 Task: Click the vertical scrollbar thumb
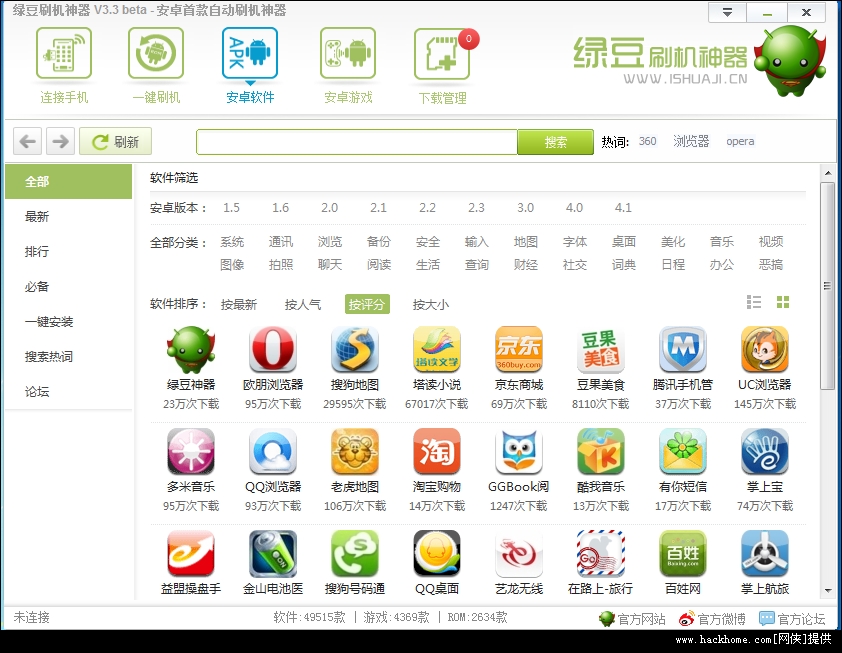point(828,286)
